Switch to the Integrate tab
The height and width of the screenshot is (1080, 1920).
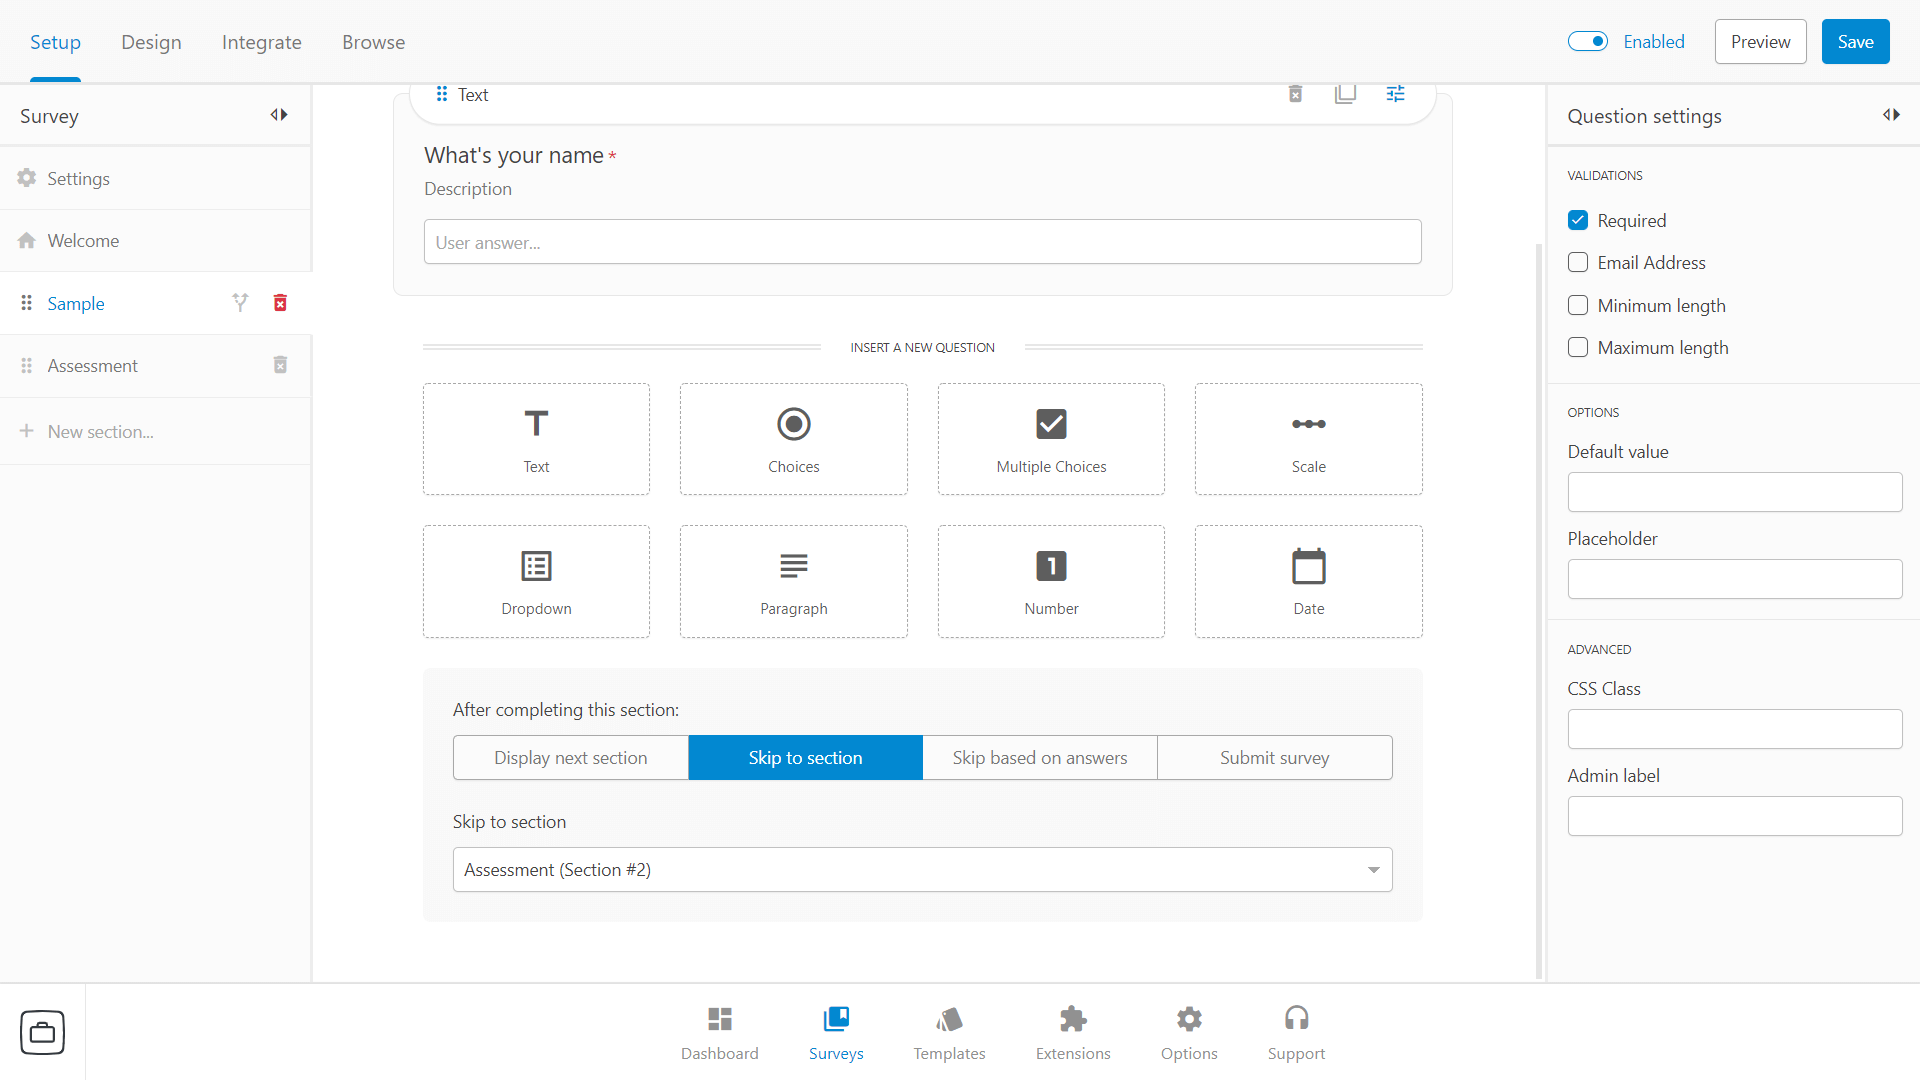[262, 41]
